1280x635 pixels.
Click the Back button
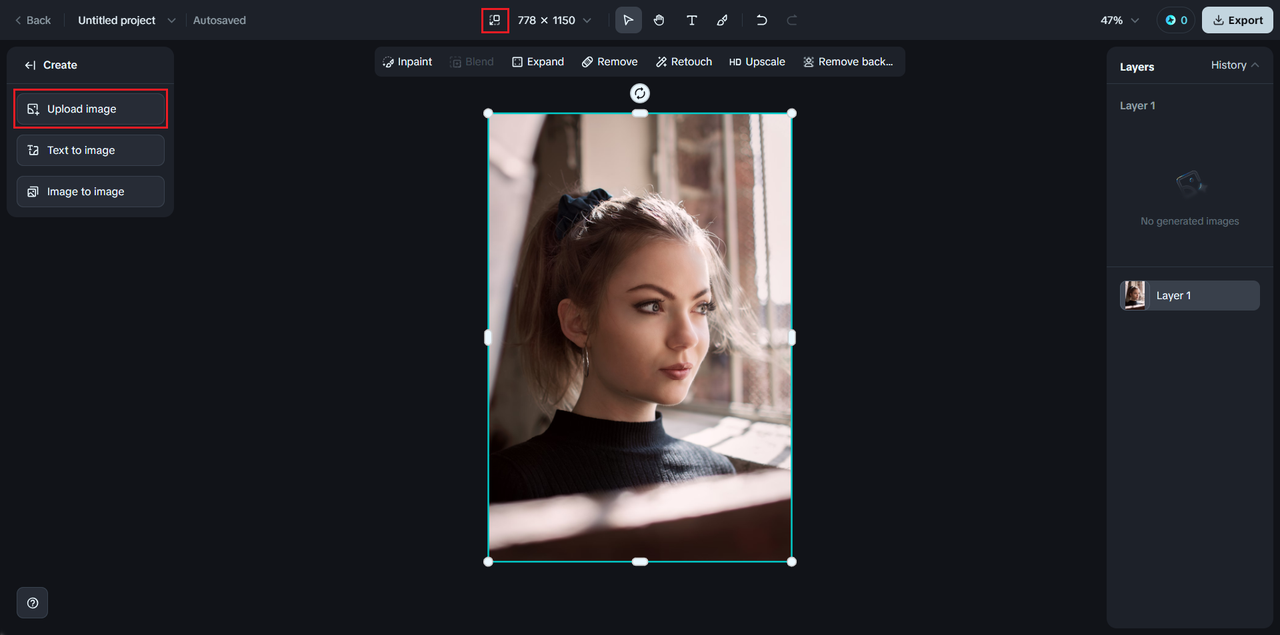click(x=33, y=20)
